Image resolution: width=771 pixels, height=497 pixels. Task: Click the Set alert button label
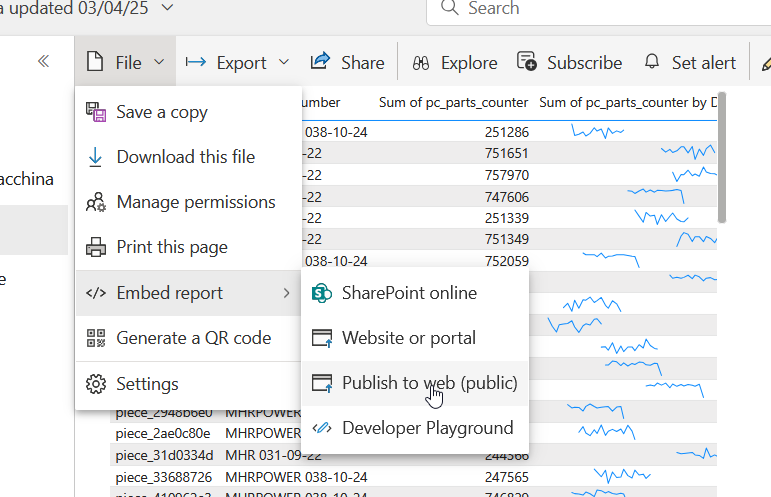(704, 63)
